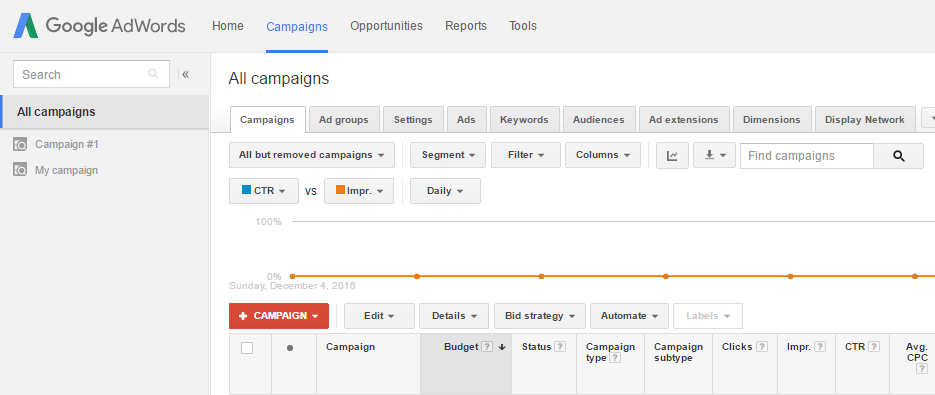Click the Clicks column help icon
935x395 pixels.
click(x=761, y=347)
